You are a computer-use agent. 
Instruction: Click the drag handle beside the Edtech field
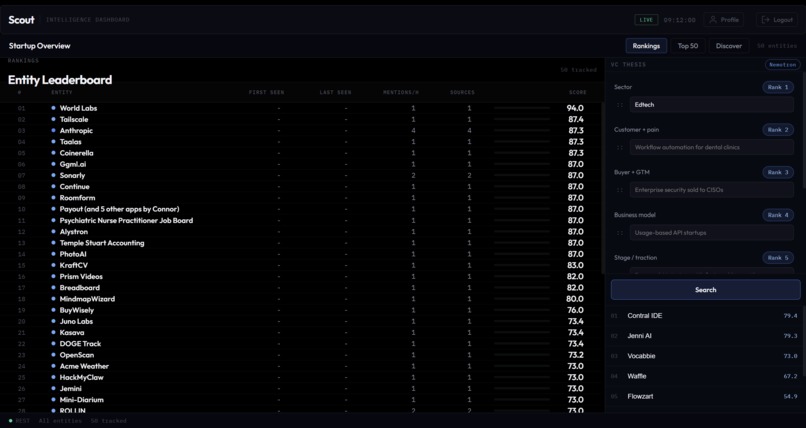(x=620, y=105)
